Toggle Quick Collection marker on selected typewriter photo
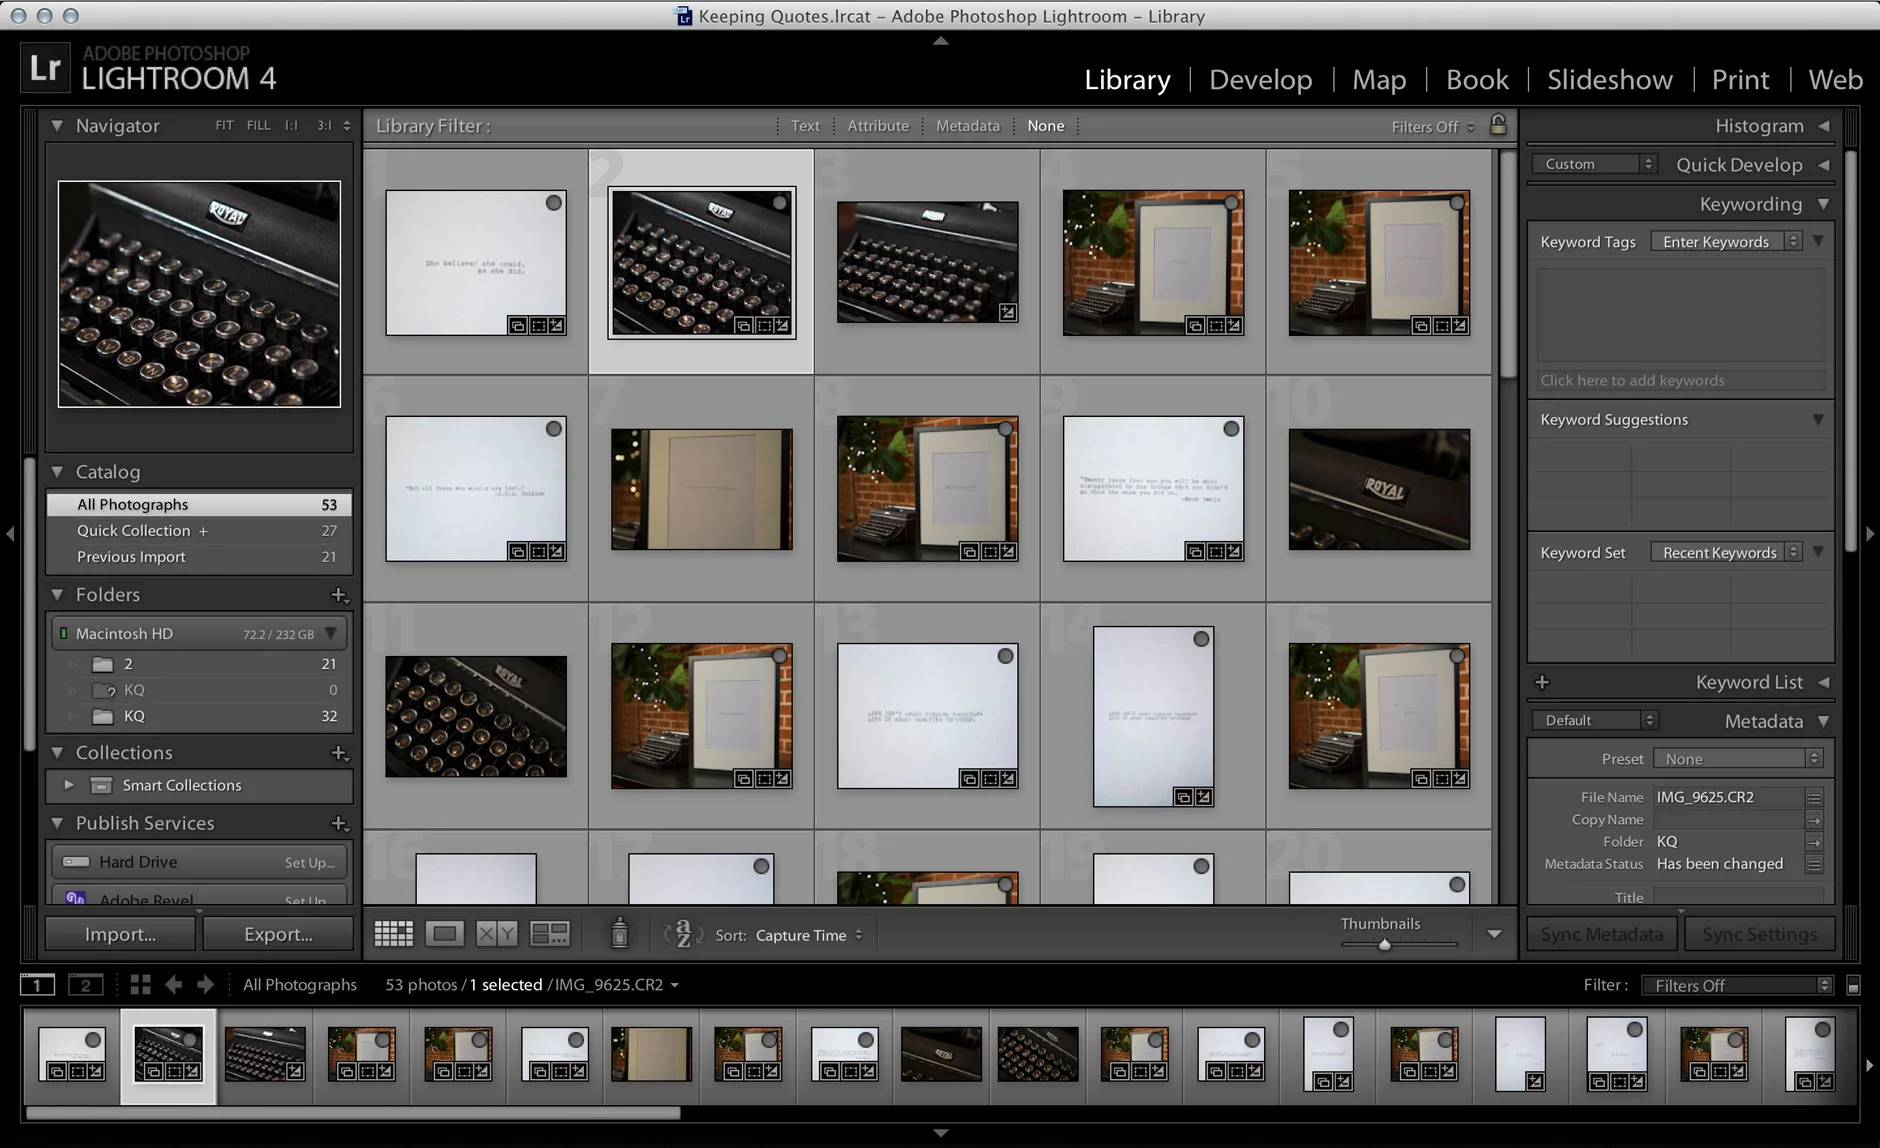 pos(779,203)
